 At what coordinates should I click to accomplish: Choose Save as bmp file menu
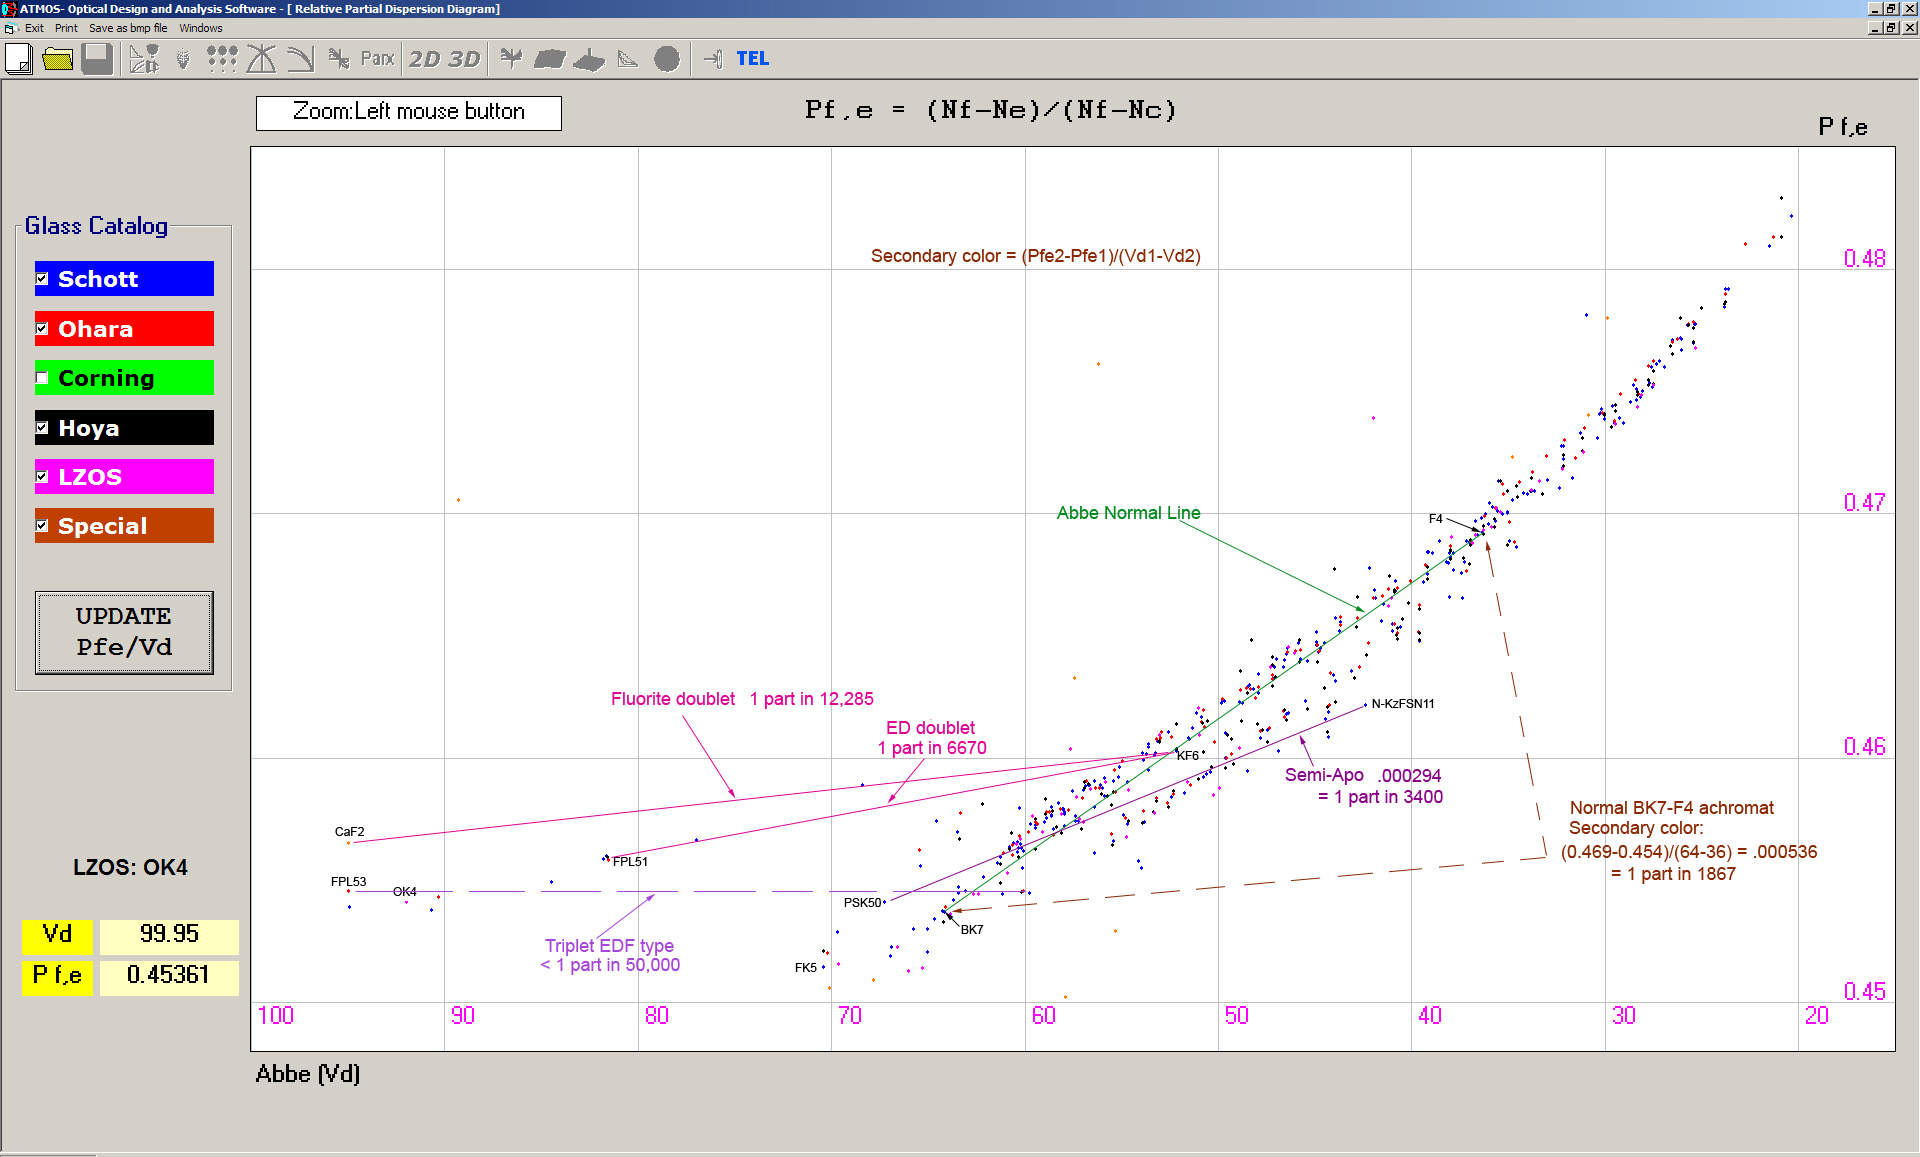(x=128, y=28)
